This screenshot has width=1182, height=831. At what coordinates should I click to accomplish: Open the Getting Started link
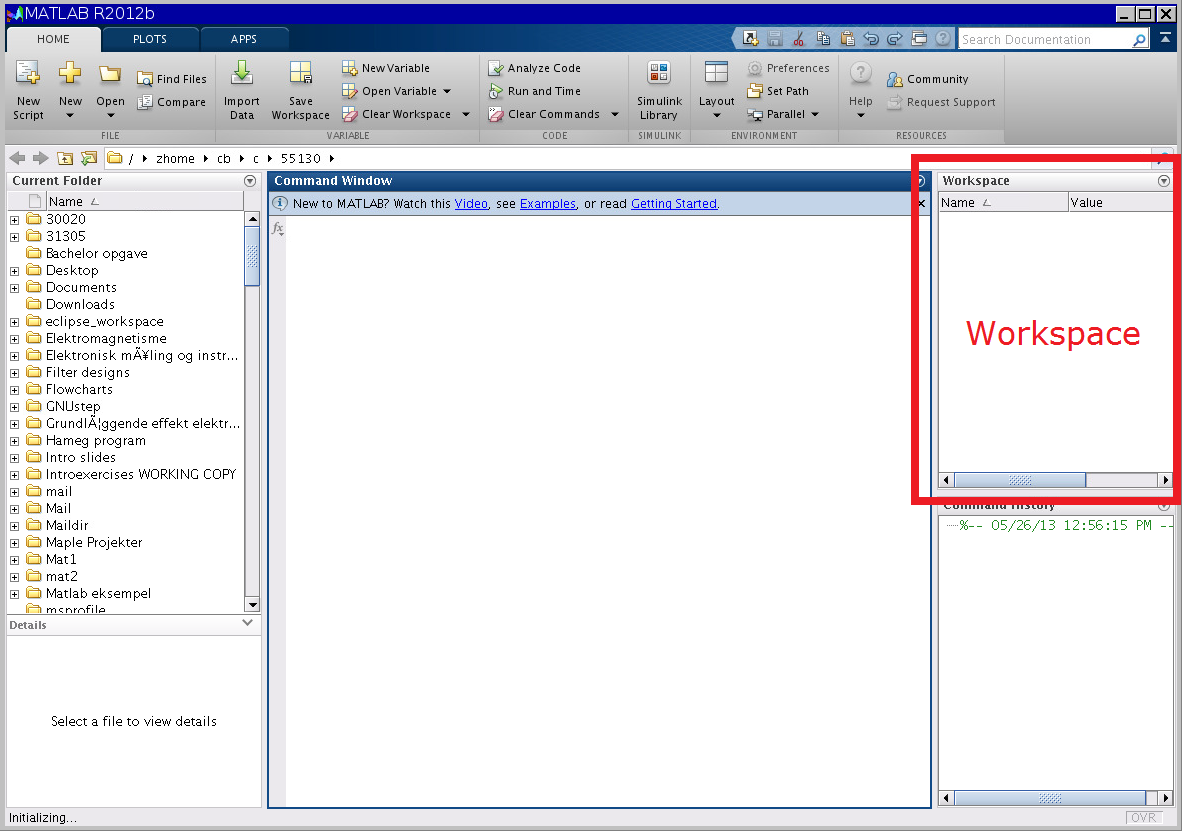pyautogui.click(x=674, y=204)
